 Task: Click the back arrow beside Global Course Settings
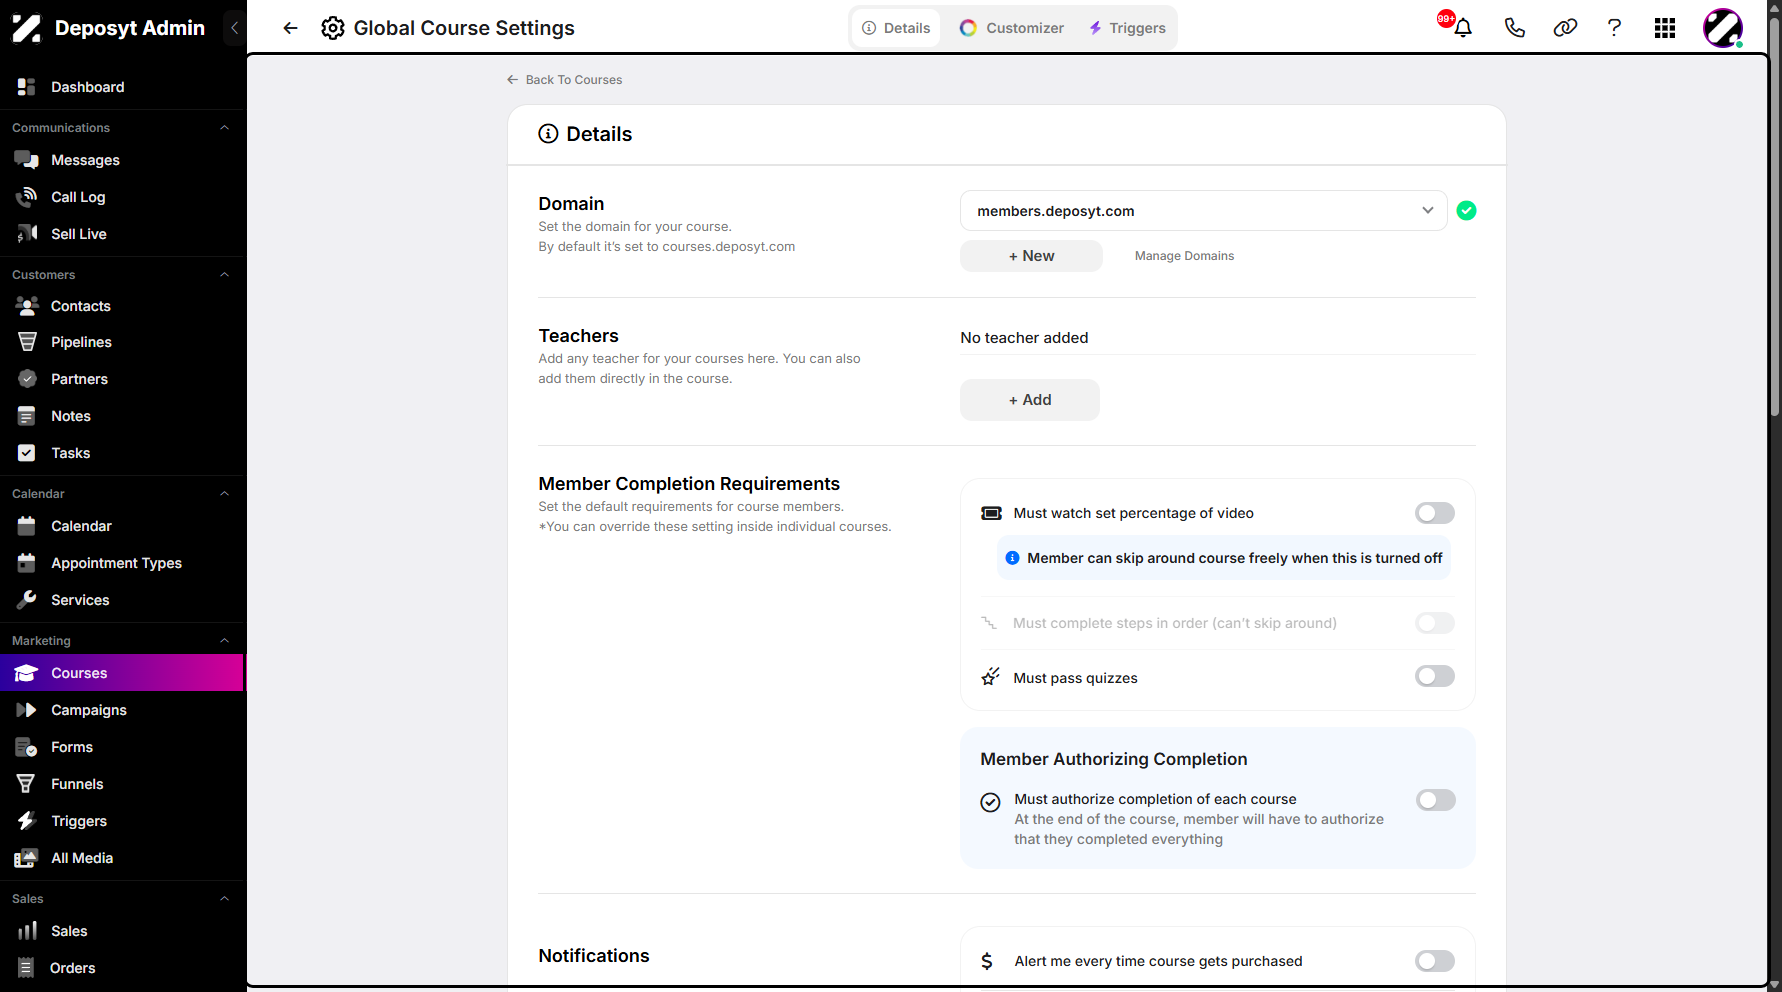[x=290, y=28]
